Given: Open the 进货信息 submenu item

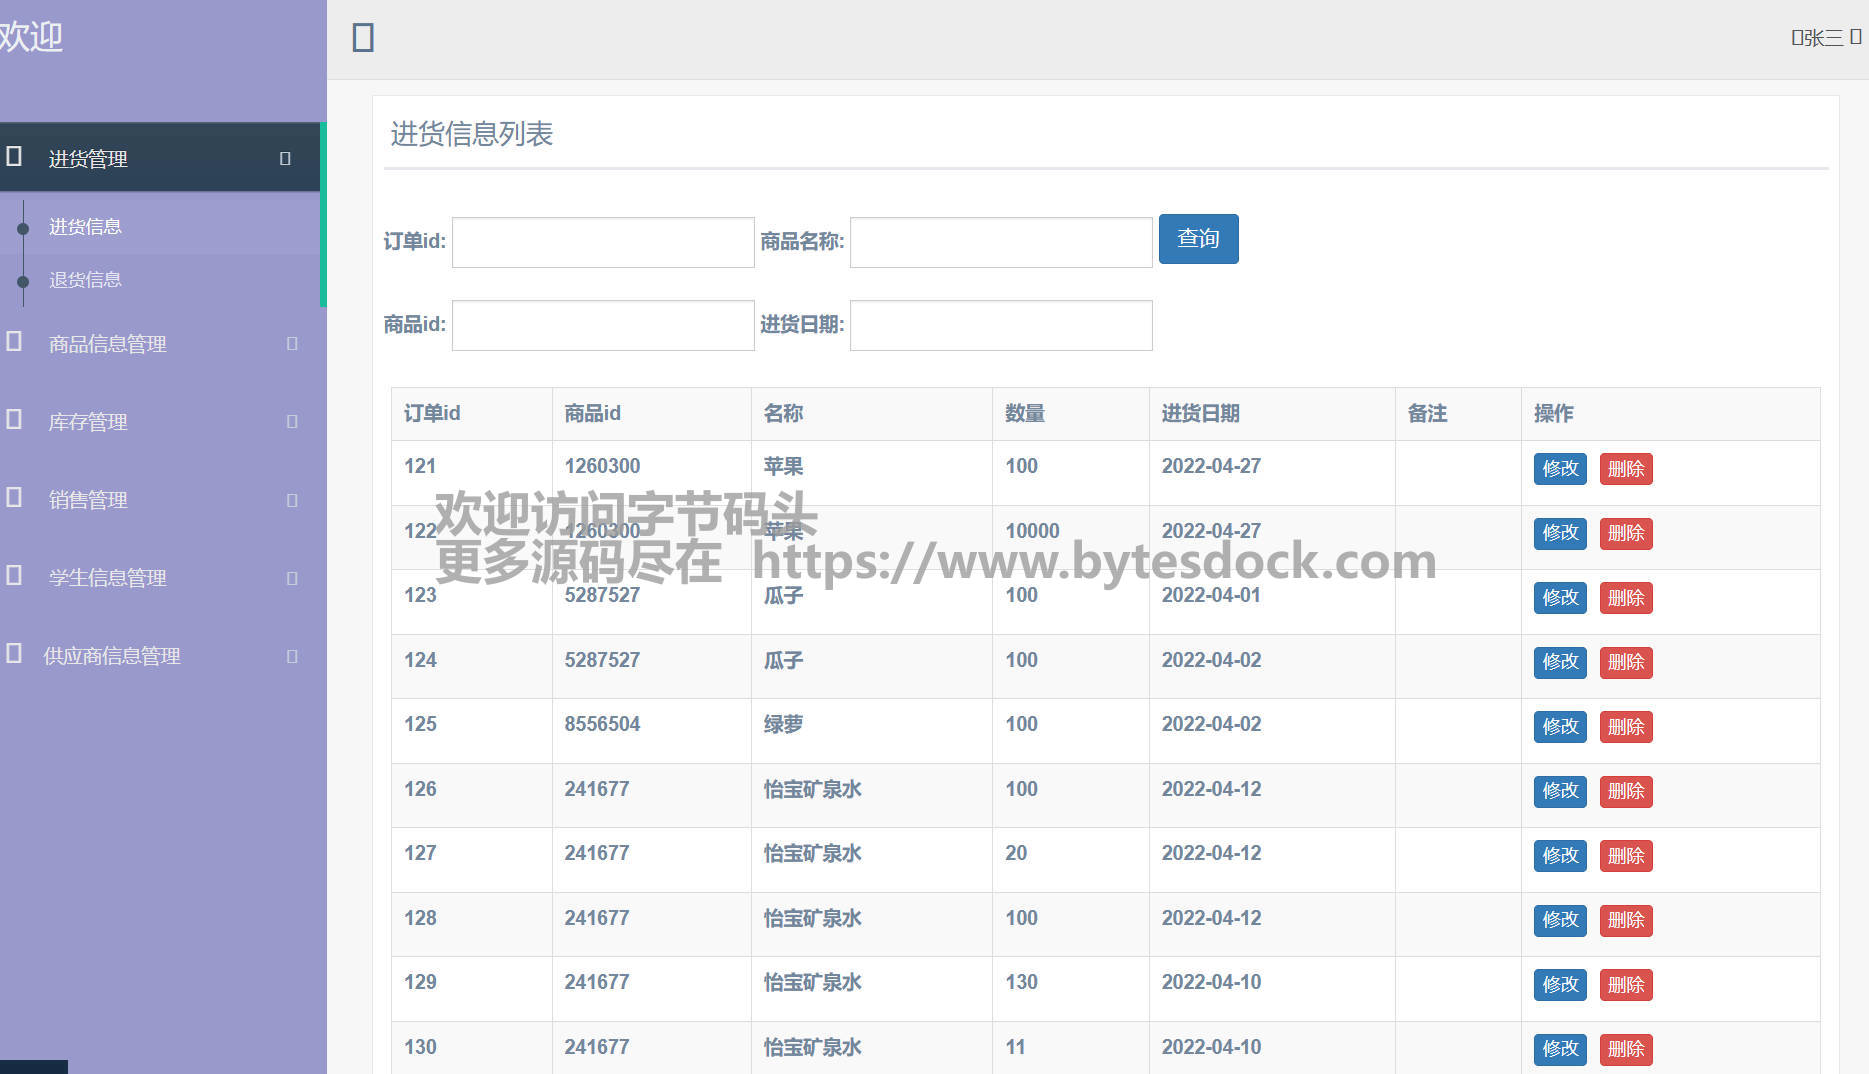Looking at the screenshot, I should pyautogui.click(x=85, y=227).
